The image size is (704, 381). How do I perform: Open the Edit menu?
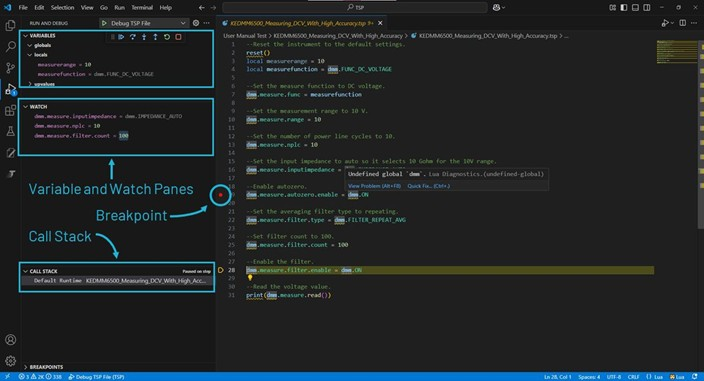[x=39, y=8]
